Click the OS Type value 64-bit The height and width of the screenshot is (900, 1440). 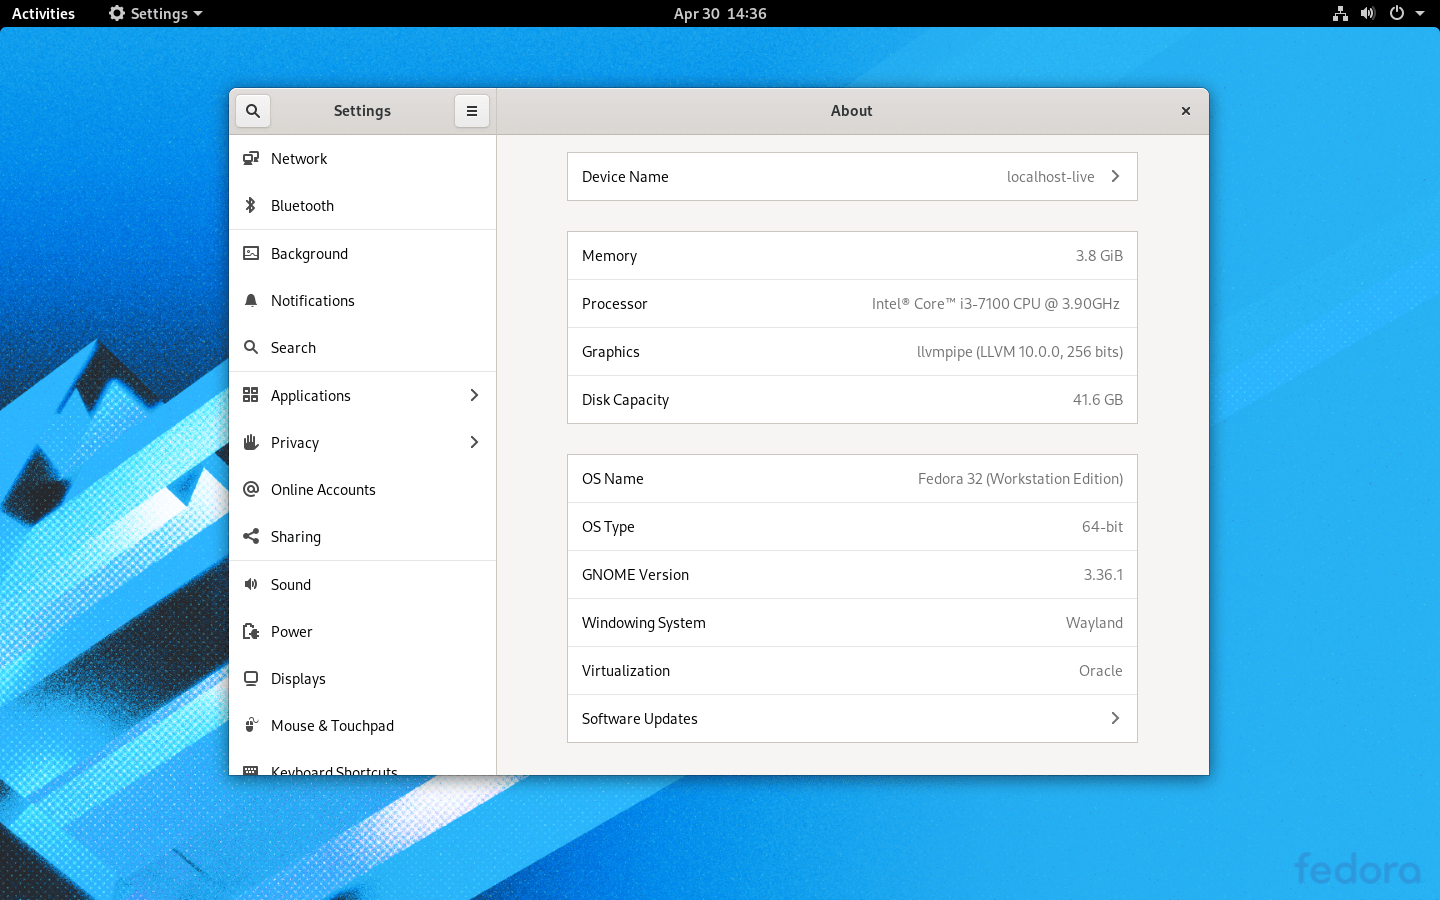click(1102, 526)
